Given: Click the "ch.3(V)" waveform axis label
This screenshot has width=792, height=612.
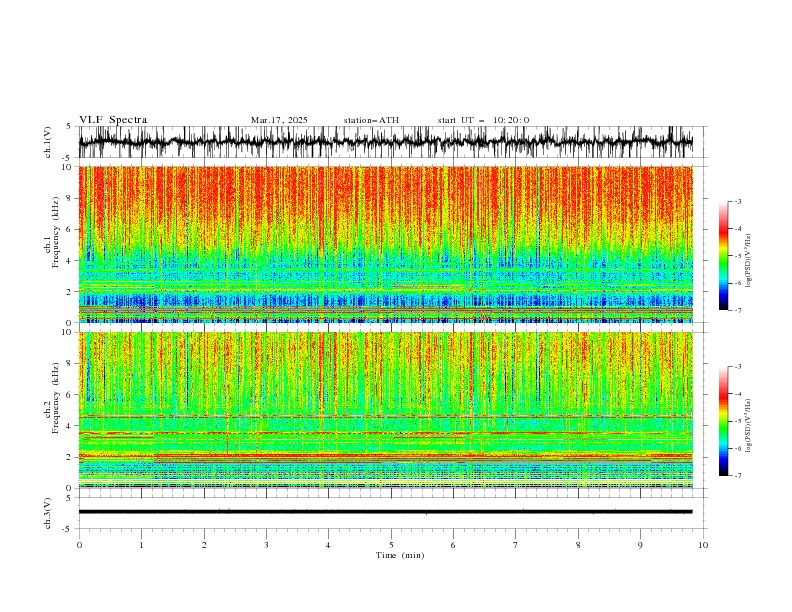Looking at the screenshot, I should [48, 513].
